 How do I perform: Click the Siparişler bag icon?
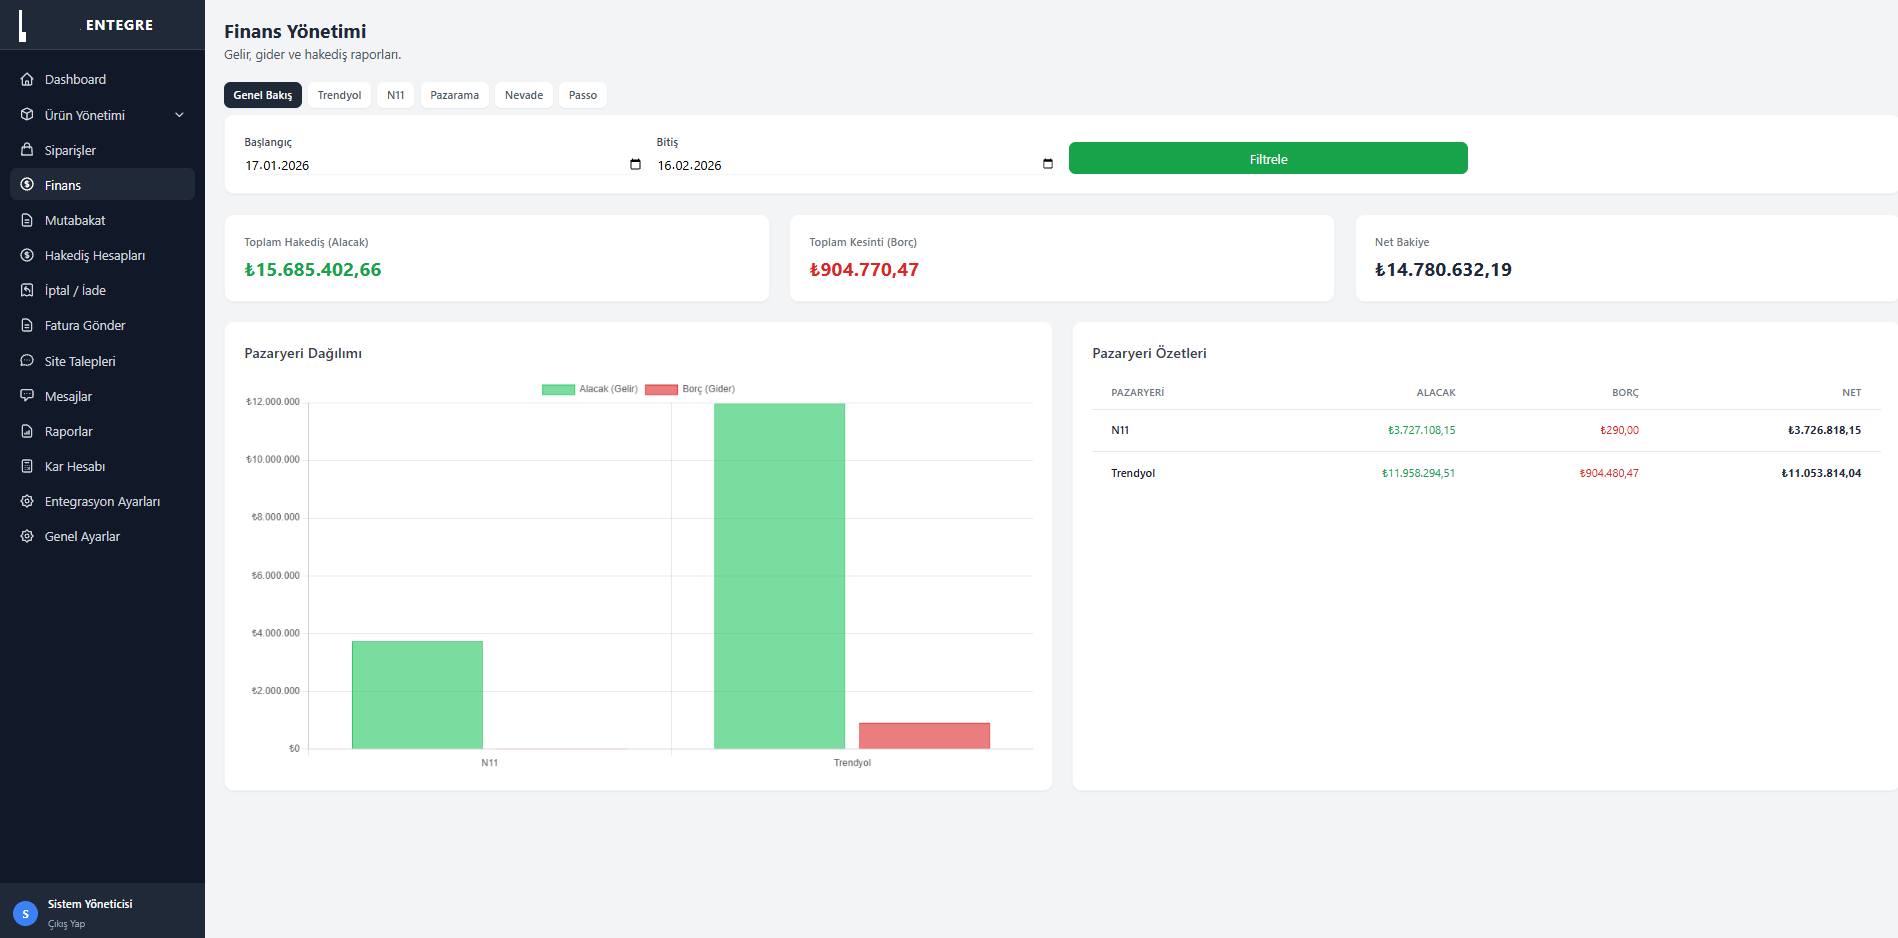[27, 150]
